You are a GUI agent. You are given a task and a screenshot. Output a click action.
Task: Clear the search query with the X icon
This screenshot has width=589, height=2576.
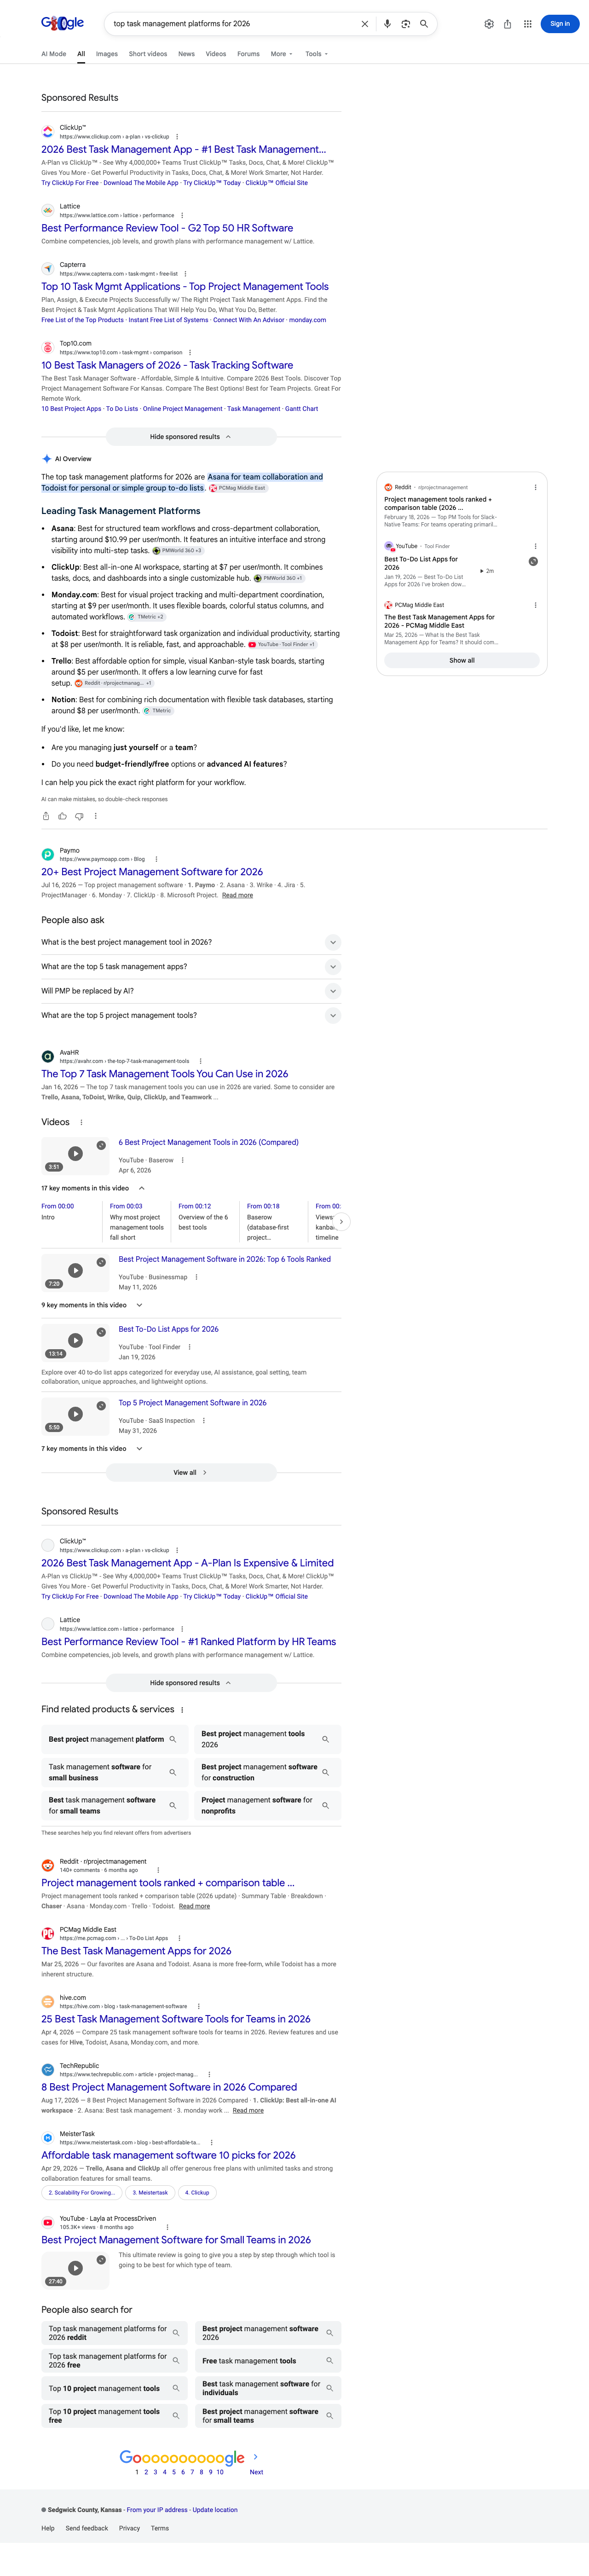coord(364,24)
